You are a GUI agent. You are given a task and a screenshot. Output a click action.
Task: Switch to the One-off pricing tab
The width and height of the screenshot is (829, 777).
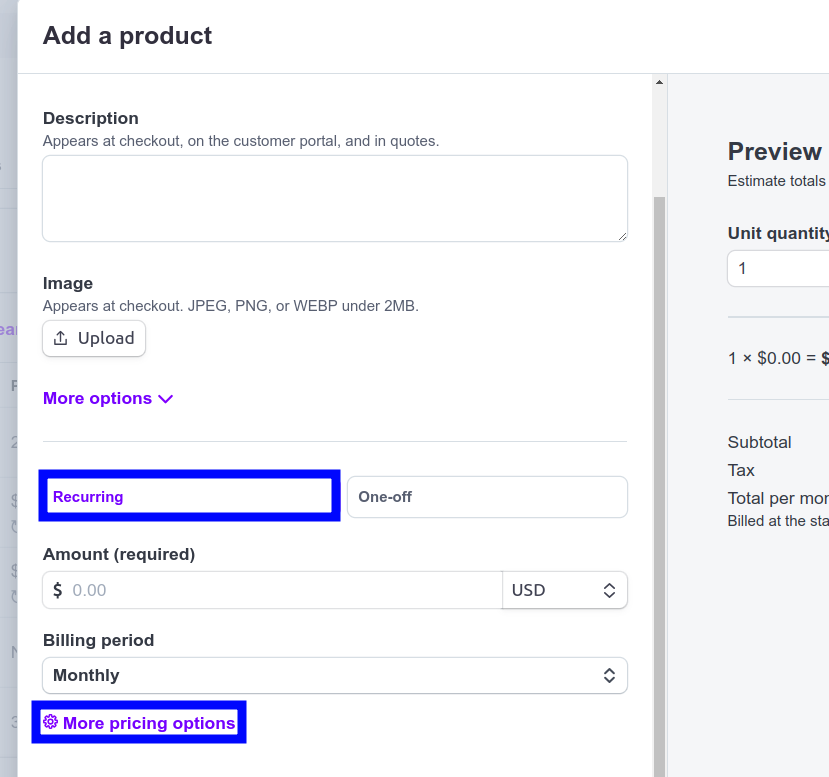(487, 496)
